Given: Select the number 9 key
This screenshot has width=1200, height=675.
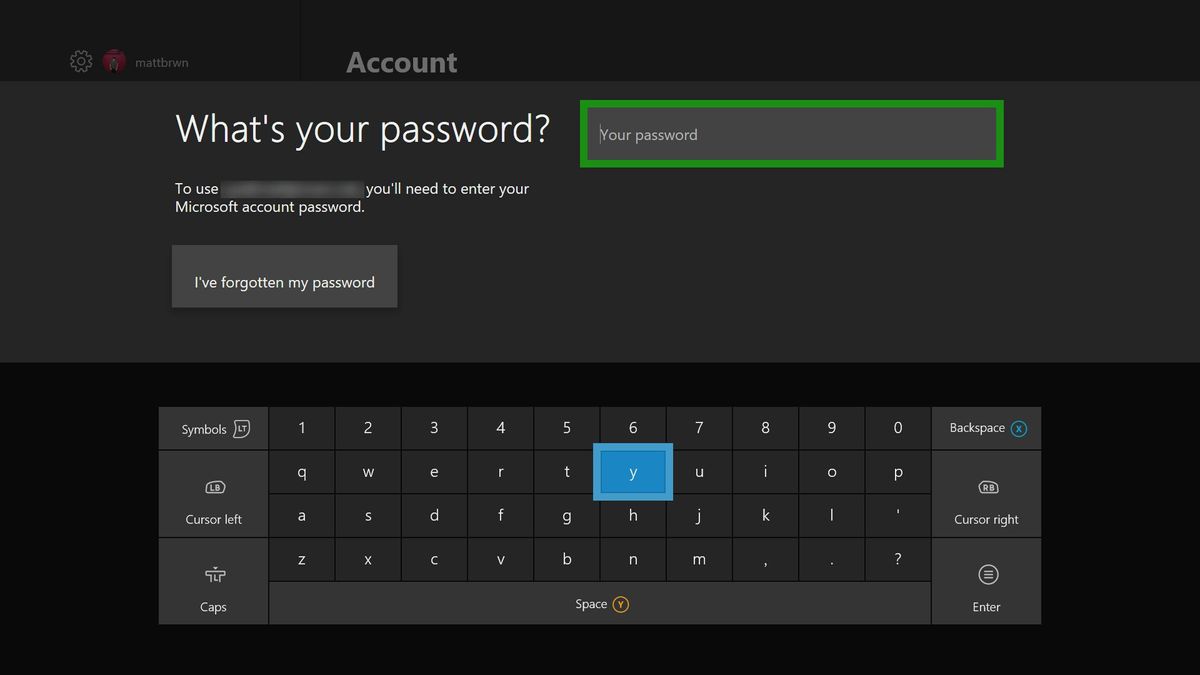Looking at the screenshot, I should [832, 429].
